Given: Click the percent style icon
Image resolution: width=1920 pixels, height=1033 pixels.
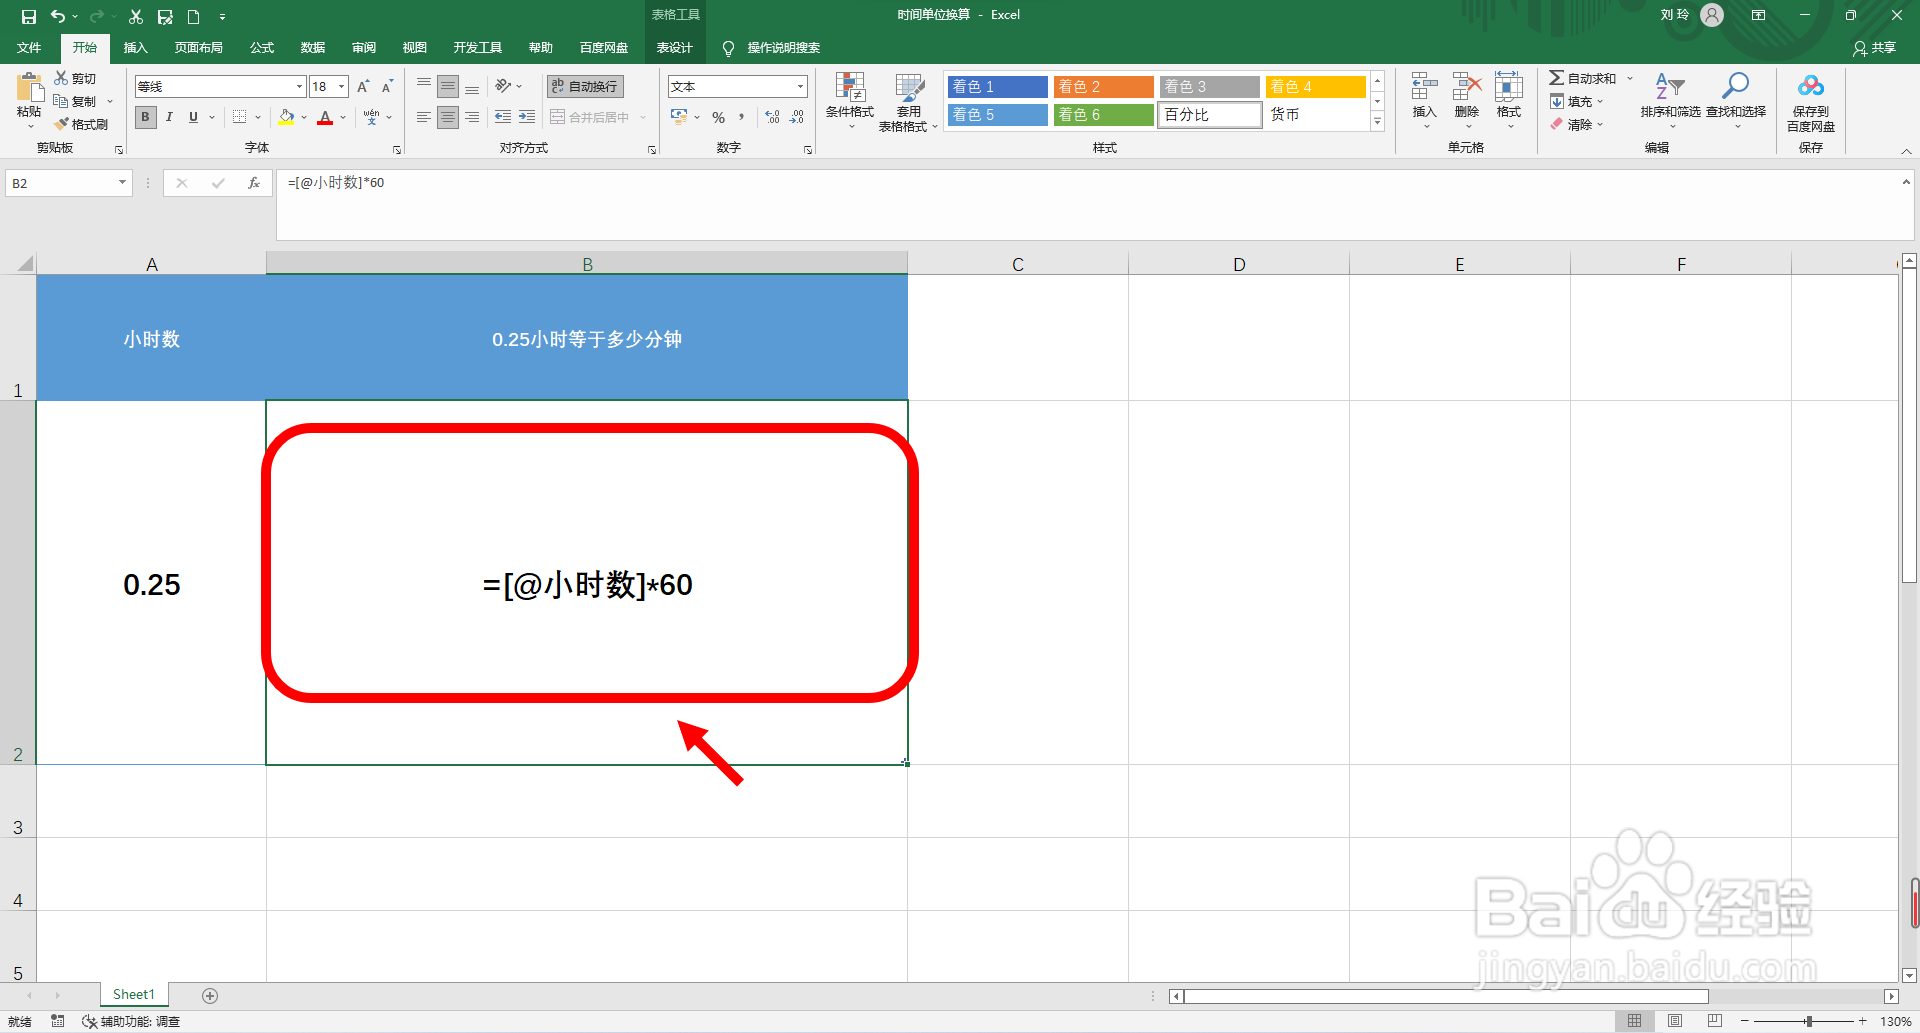Looking at the screenshot, I should (x=718, y=117).
